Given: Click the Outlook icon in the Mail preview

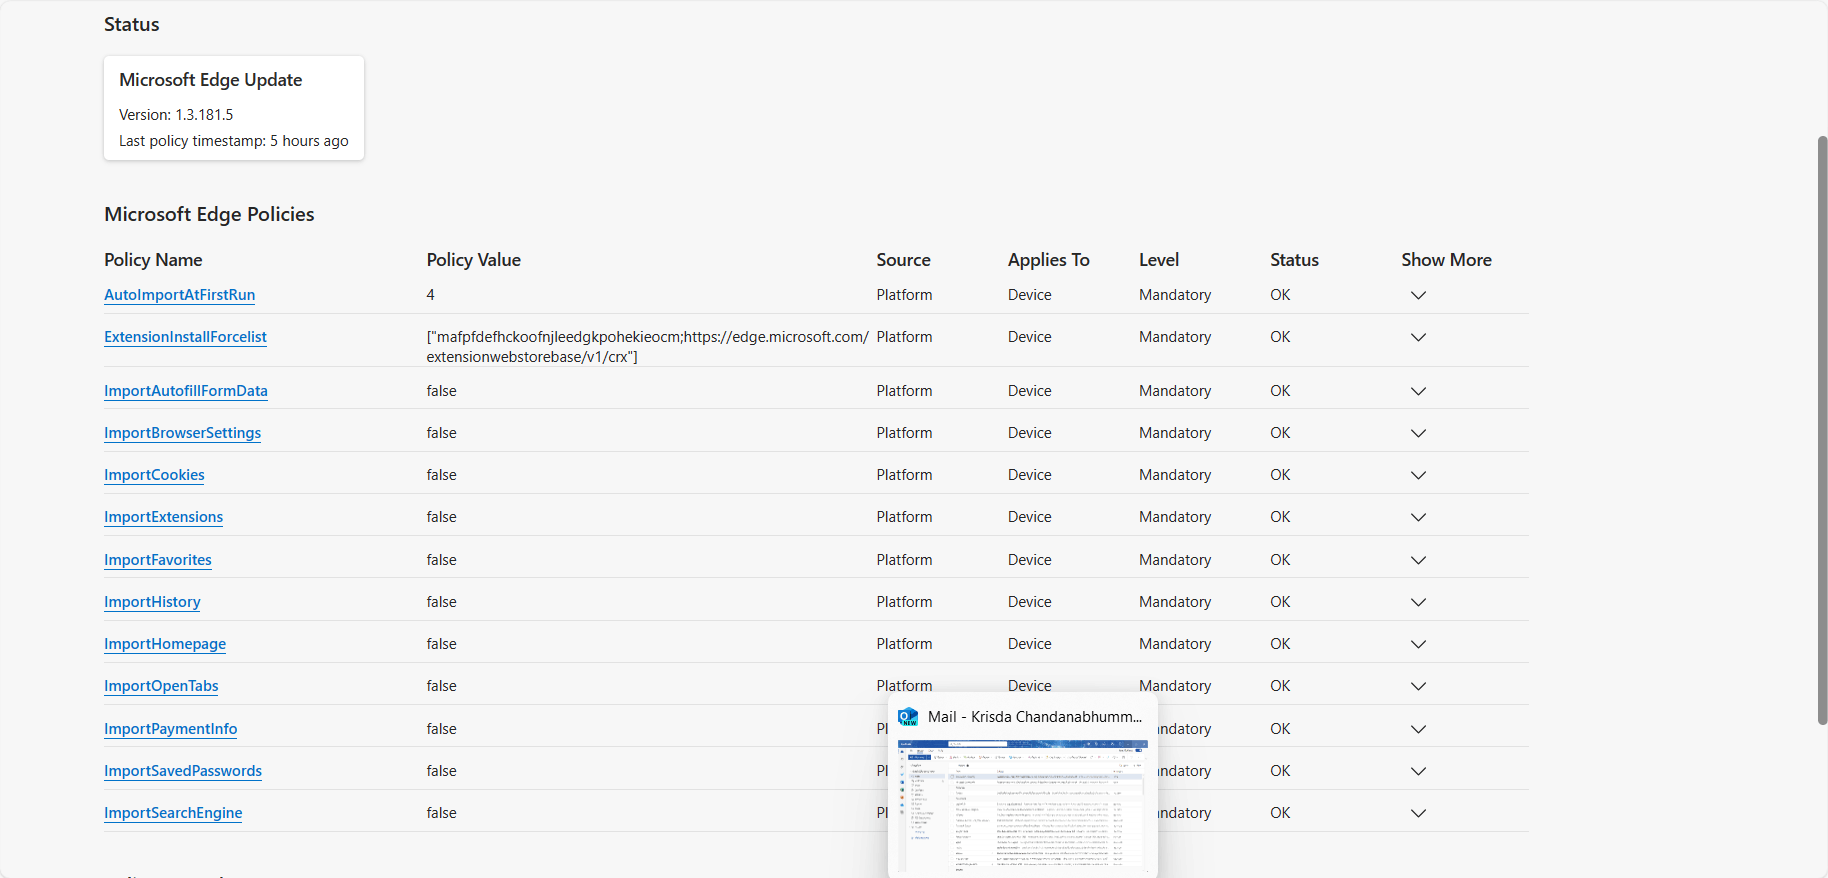Looking at the screenshot, I should point(908,717).
